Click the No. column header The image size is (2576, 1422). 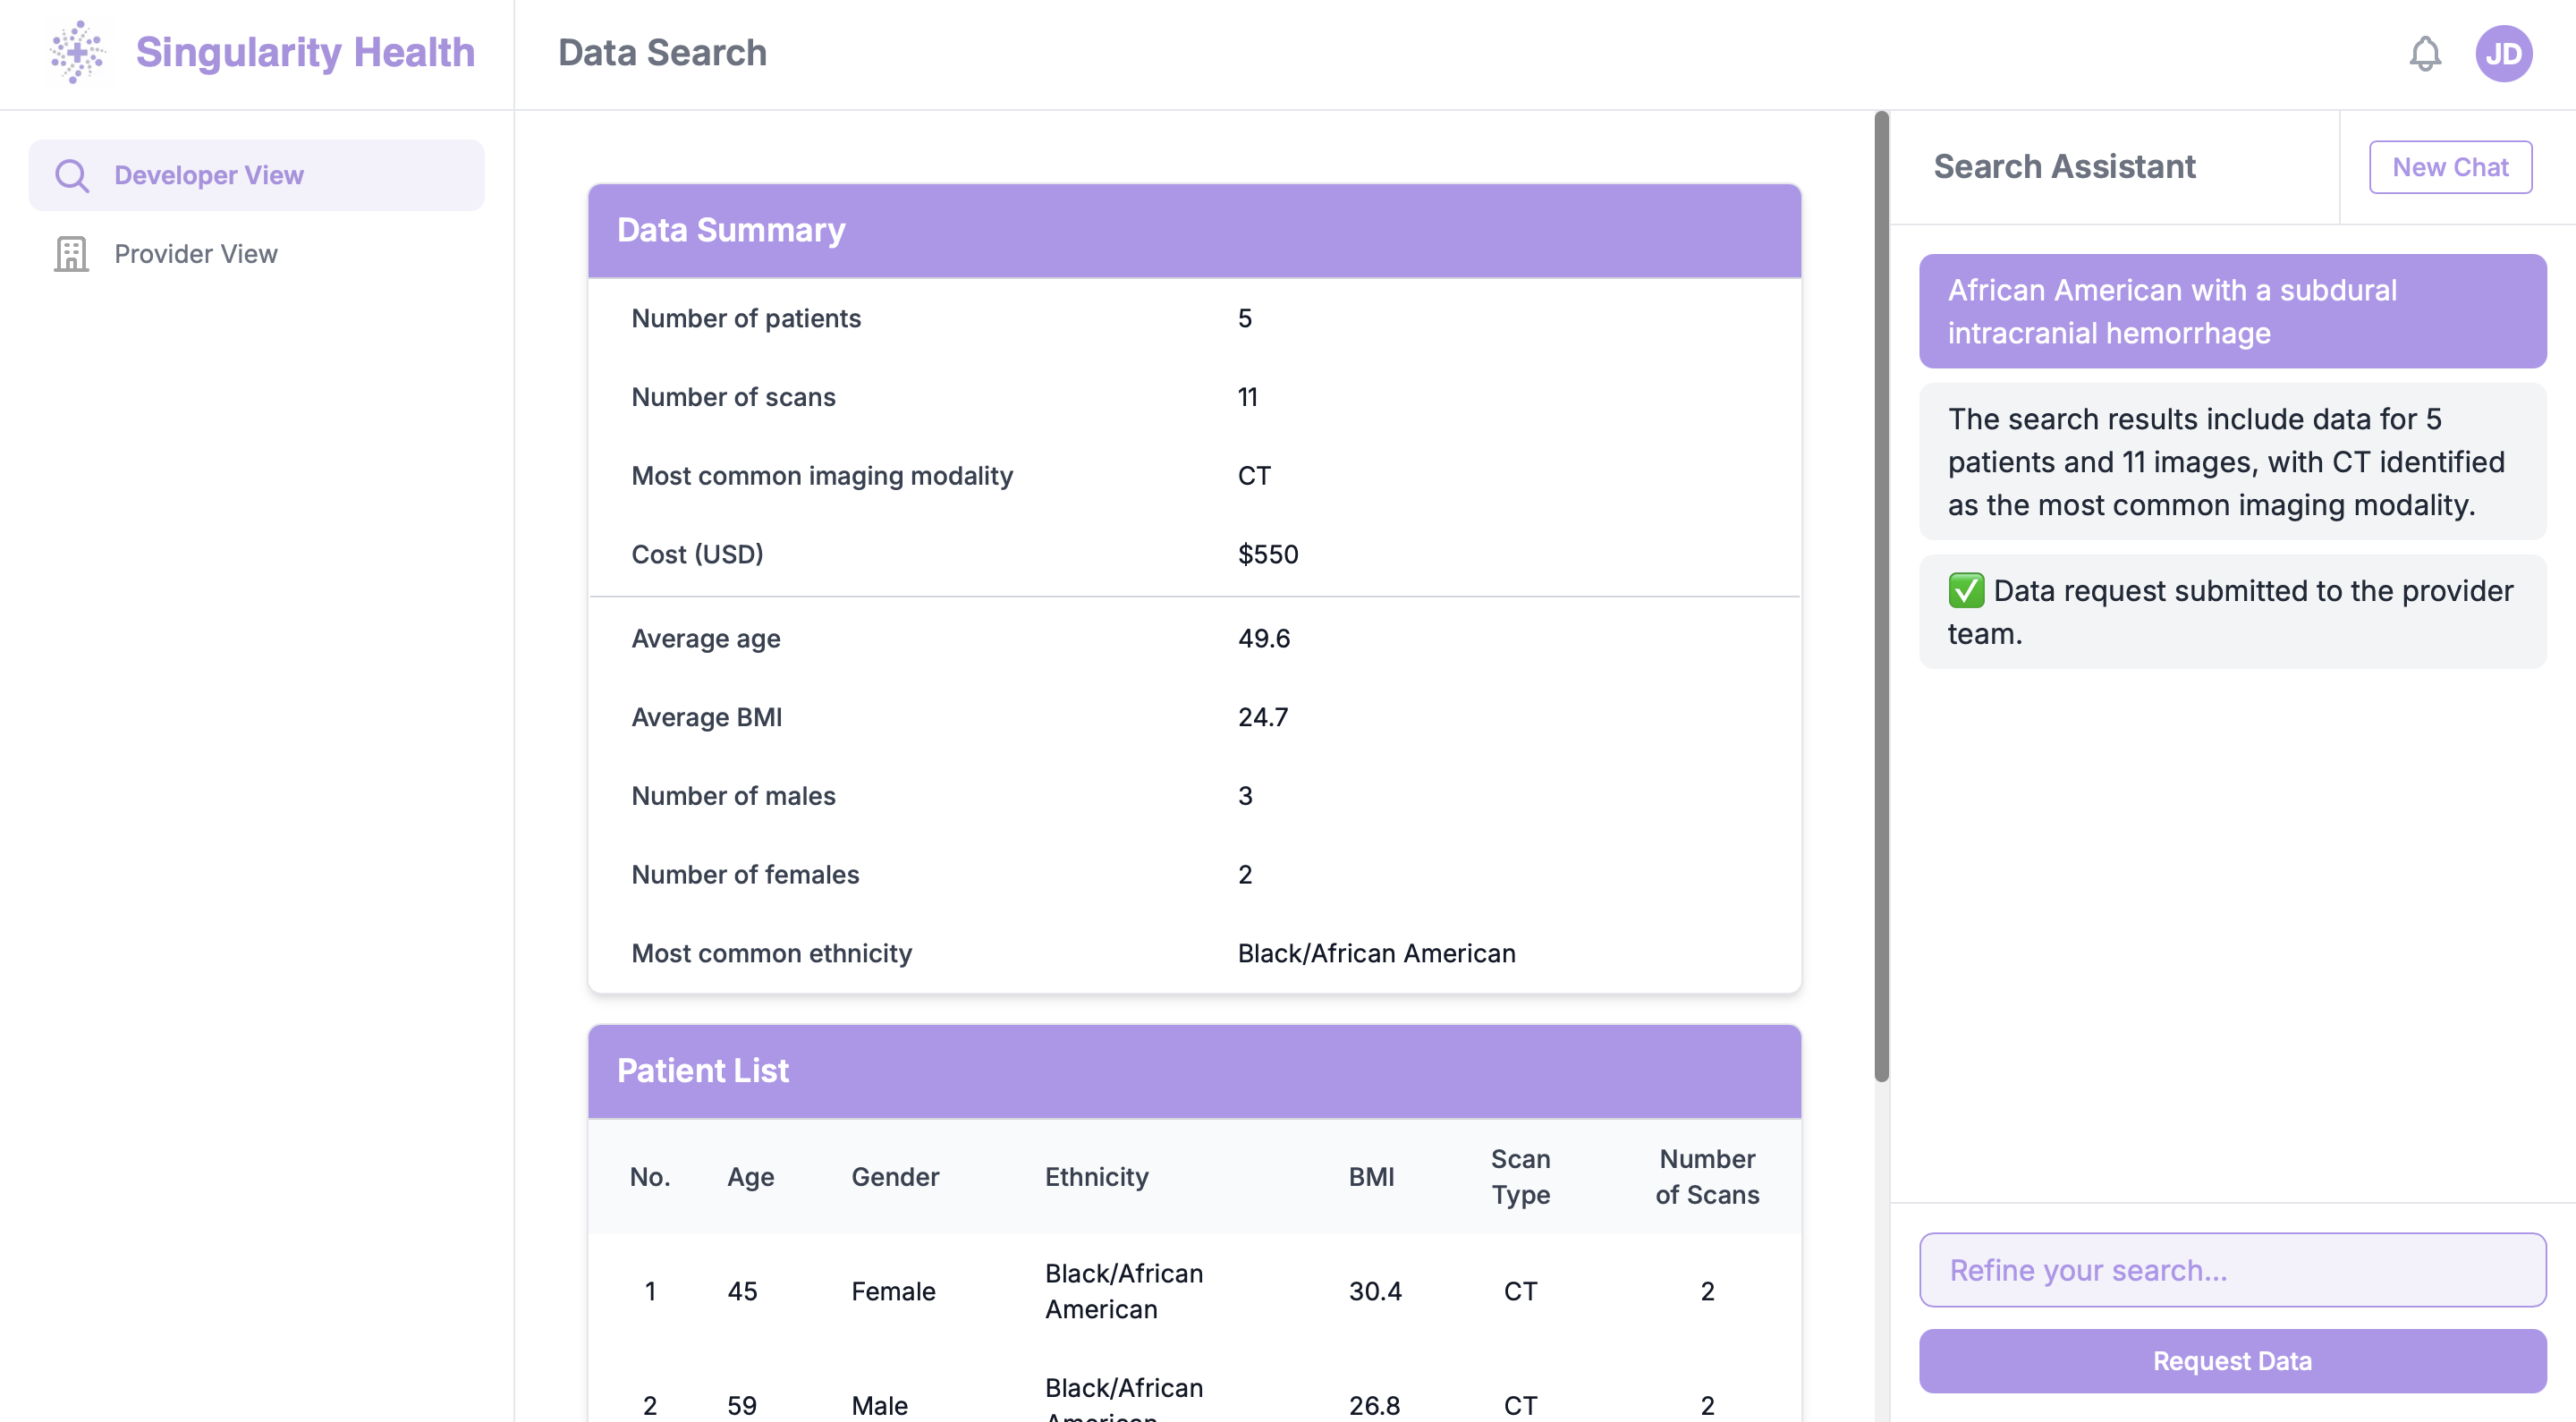[650, 1177]
